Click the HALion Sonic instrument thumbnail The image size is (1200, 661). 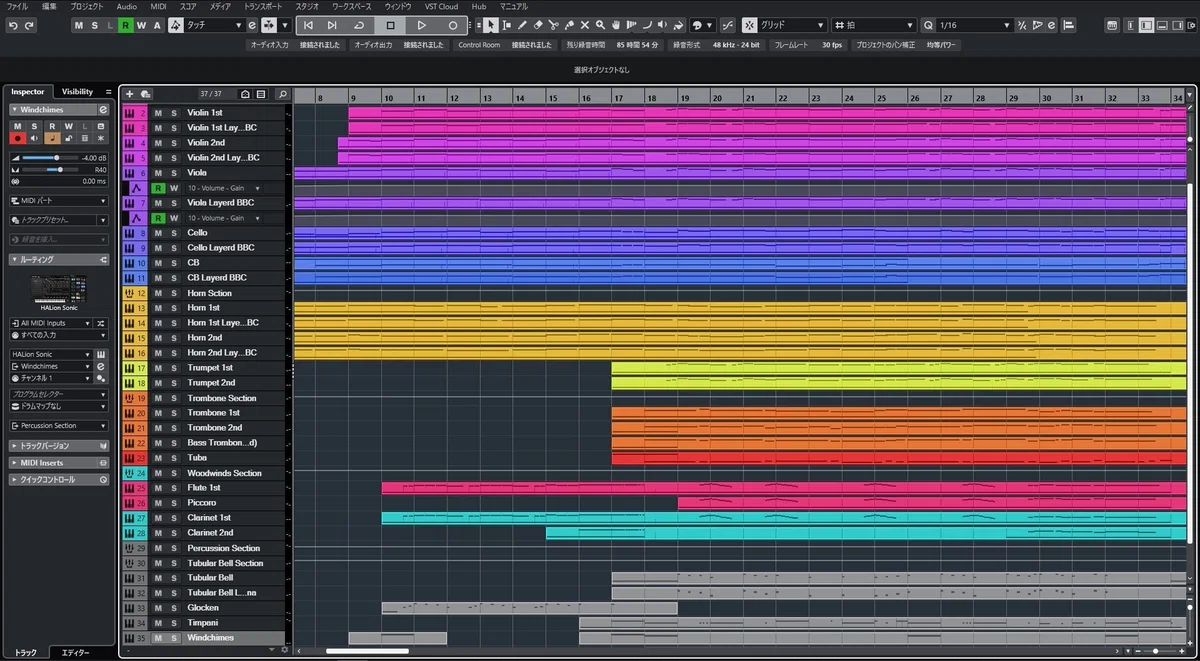60,291
